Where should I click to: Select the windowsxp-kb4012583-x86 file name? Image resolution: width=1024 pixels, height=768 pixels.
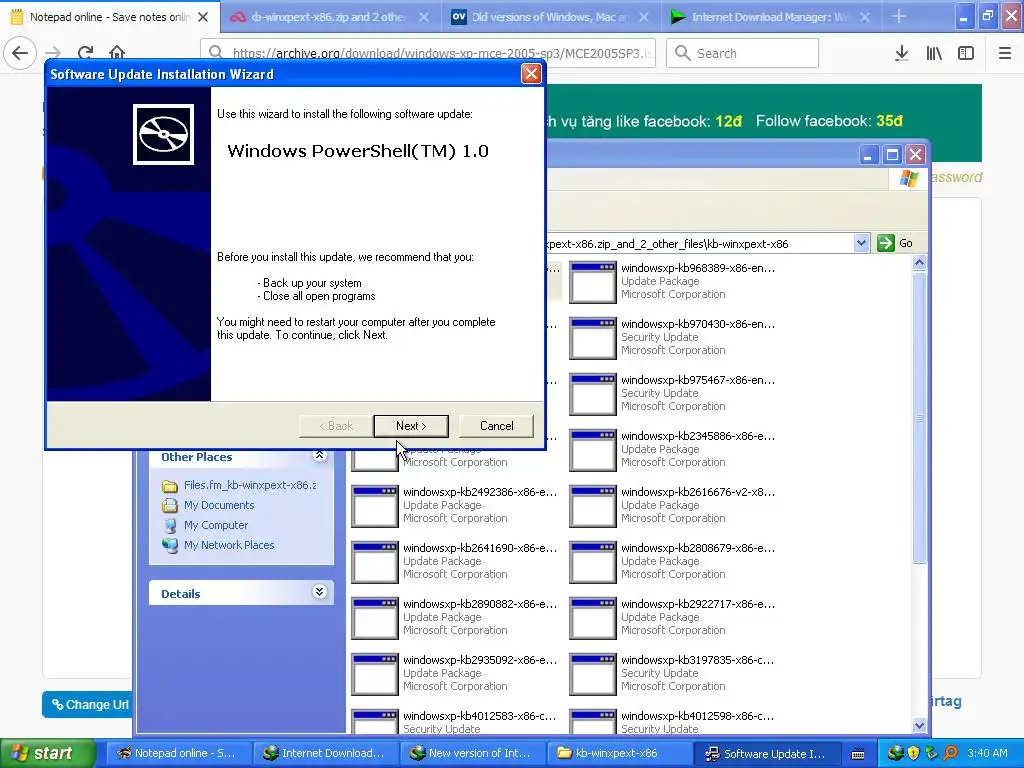coord(479,716)
